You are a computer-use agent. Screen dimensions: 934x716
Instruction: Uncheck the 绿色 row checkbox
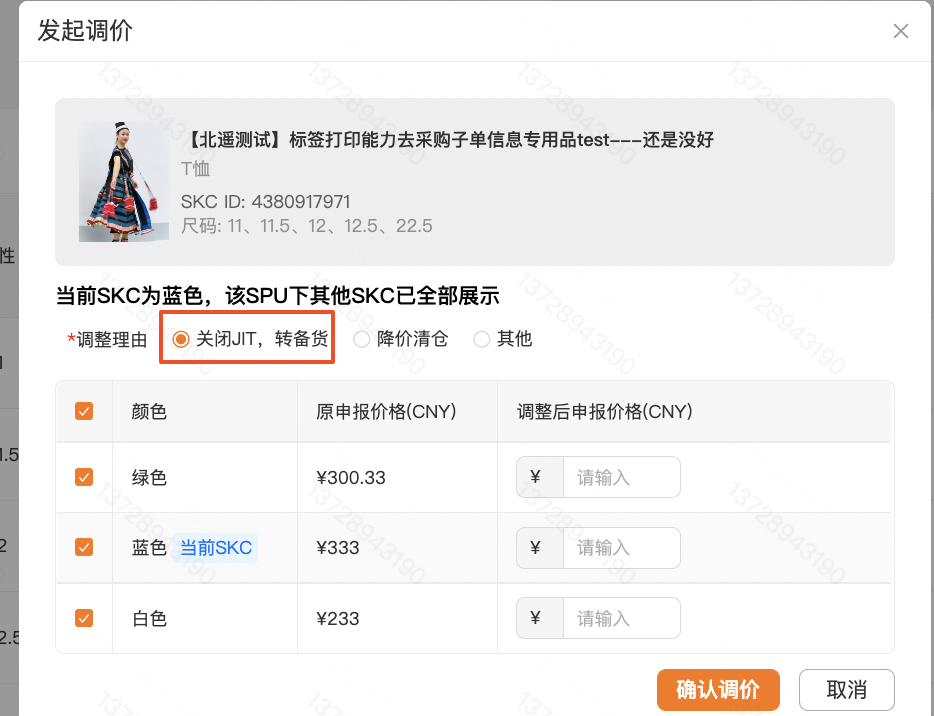click(x=84, y=477)
